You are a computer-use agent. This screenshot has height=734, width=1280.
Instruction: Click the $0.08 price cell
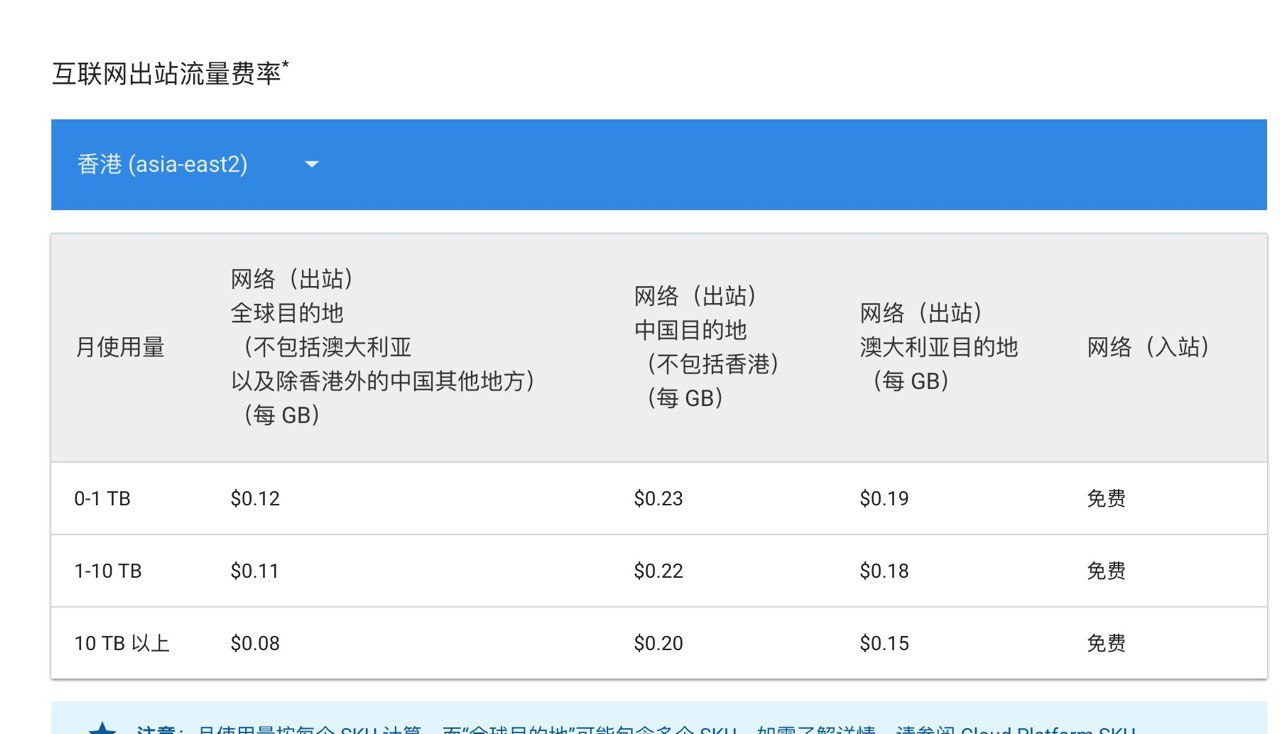point(255,643)
